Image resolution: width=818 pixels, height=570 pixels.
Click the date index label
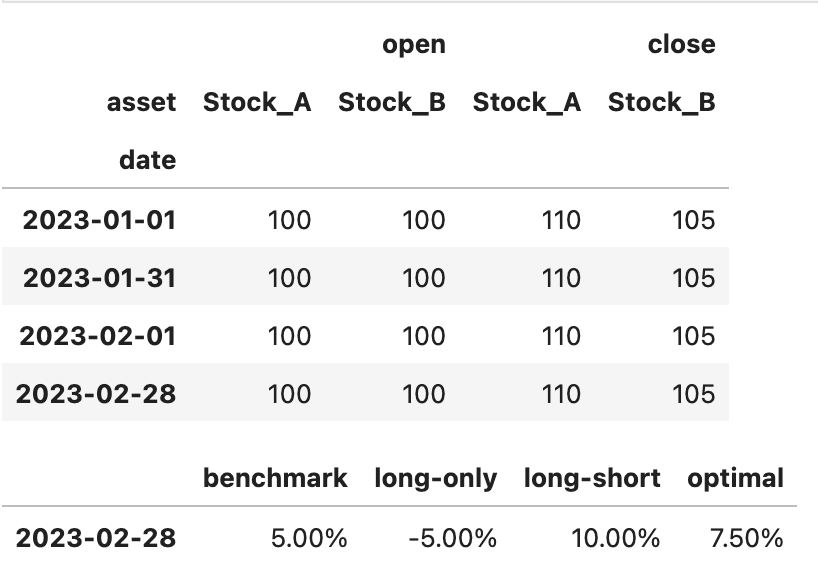pyautogui.click(x=148, y=160)
